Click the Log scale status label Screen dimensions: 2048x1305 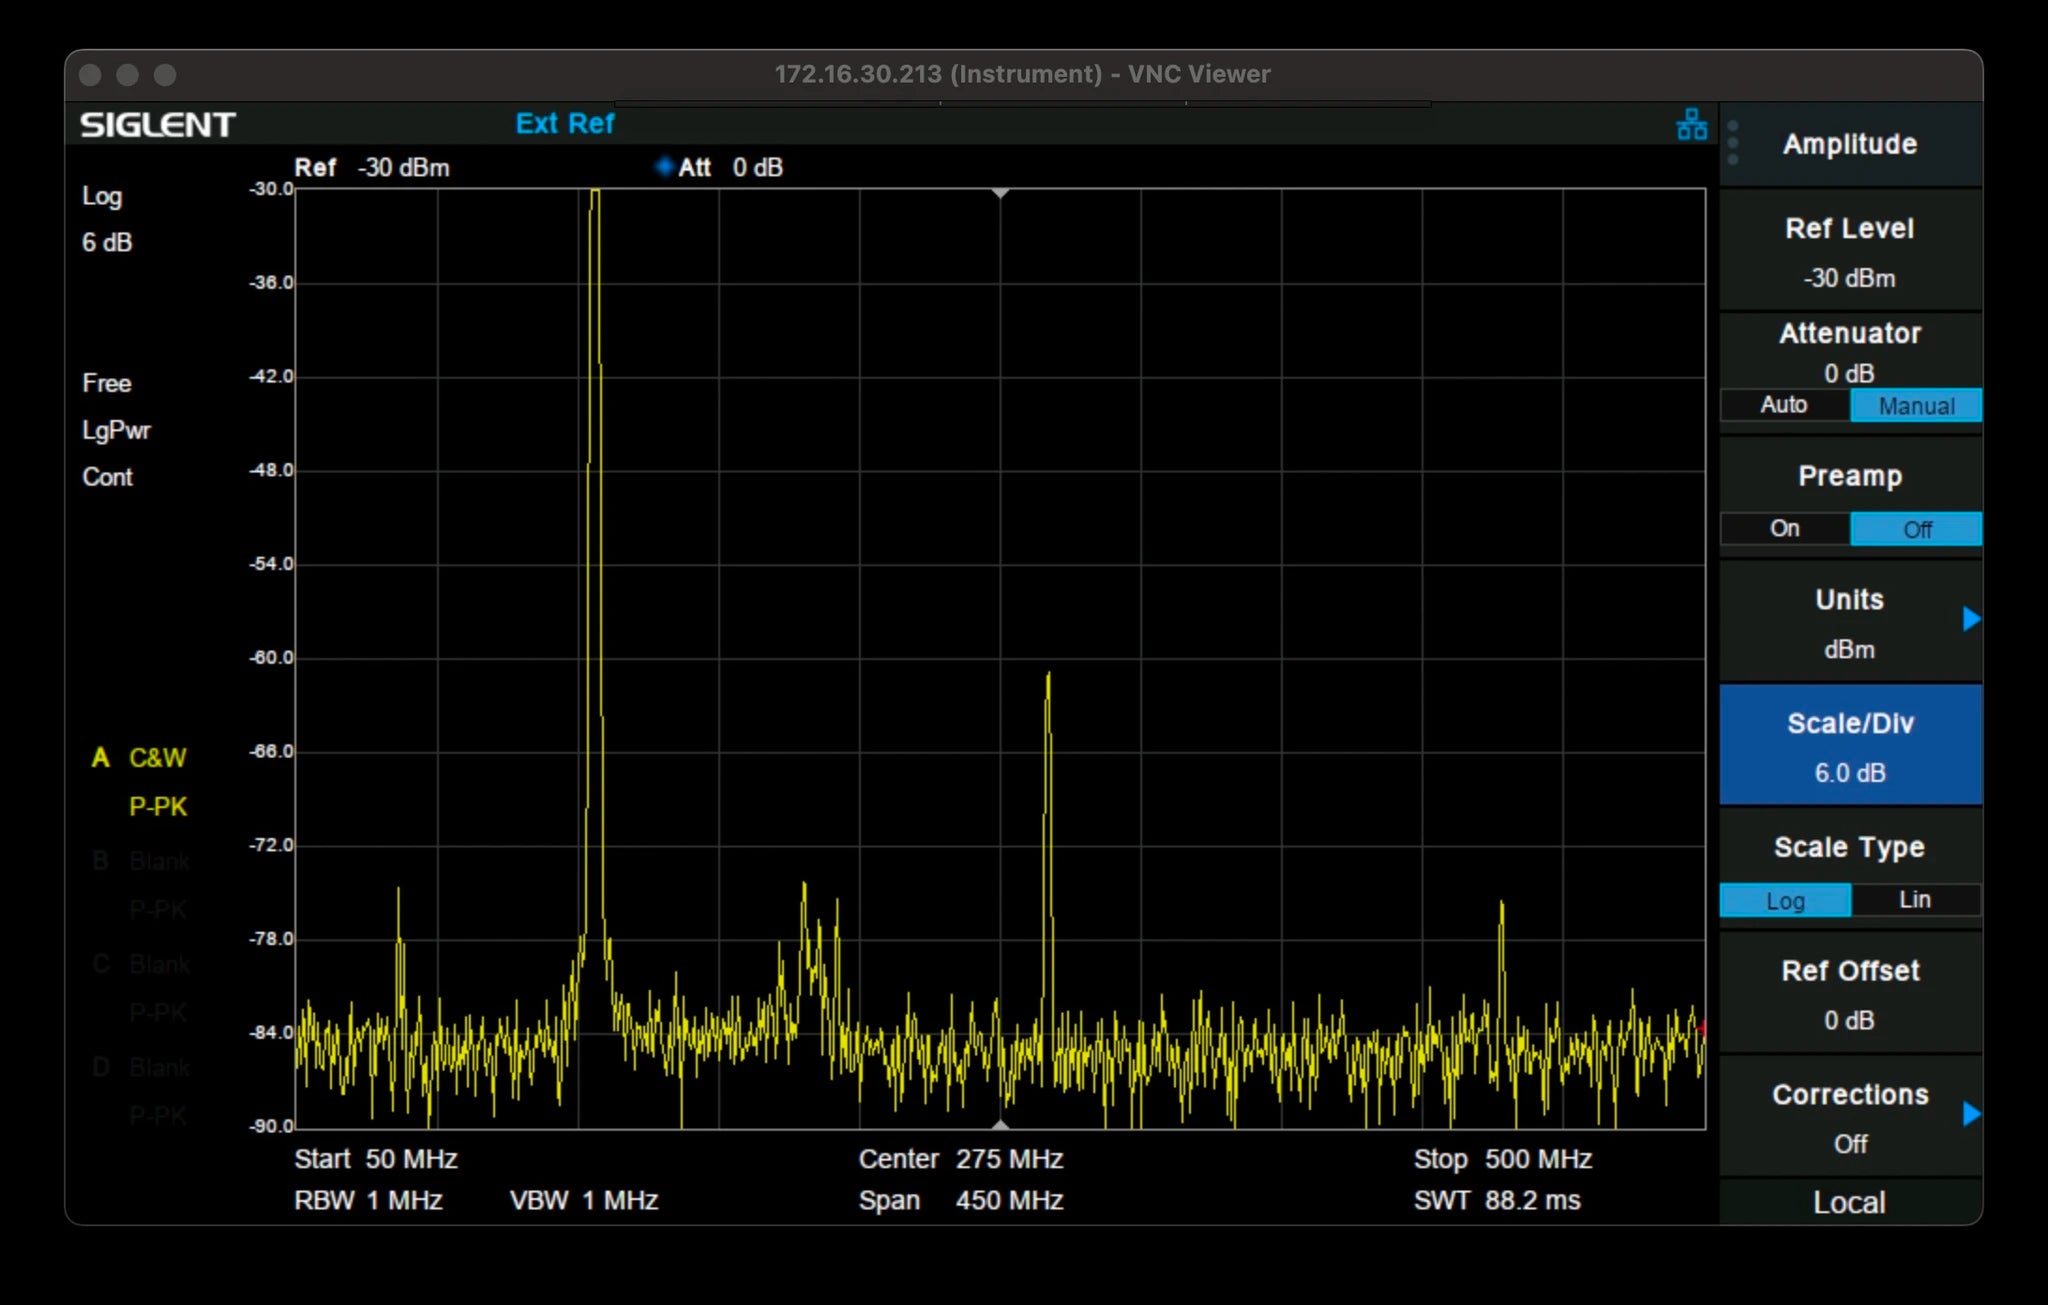pos(102,196)
